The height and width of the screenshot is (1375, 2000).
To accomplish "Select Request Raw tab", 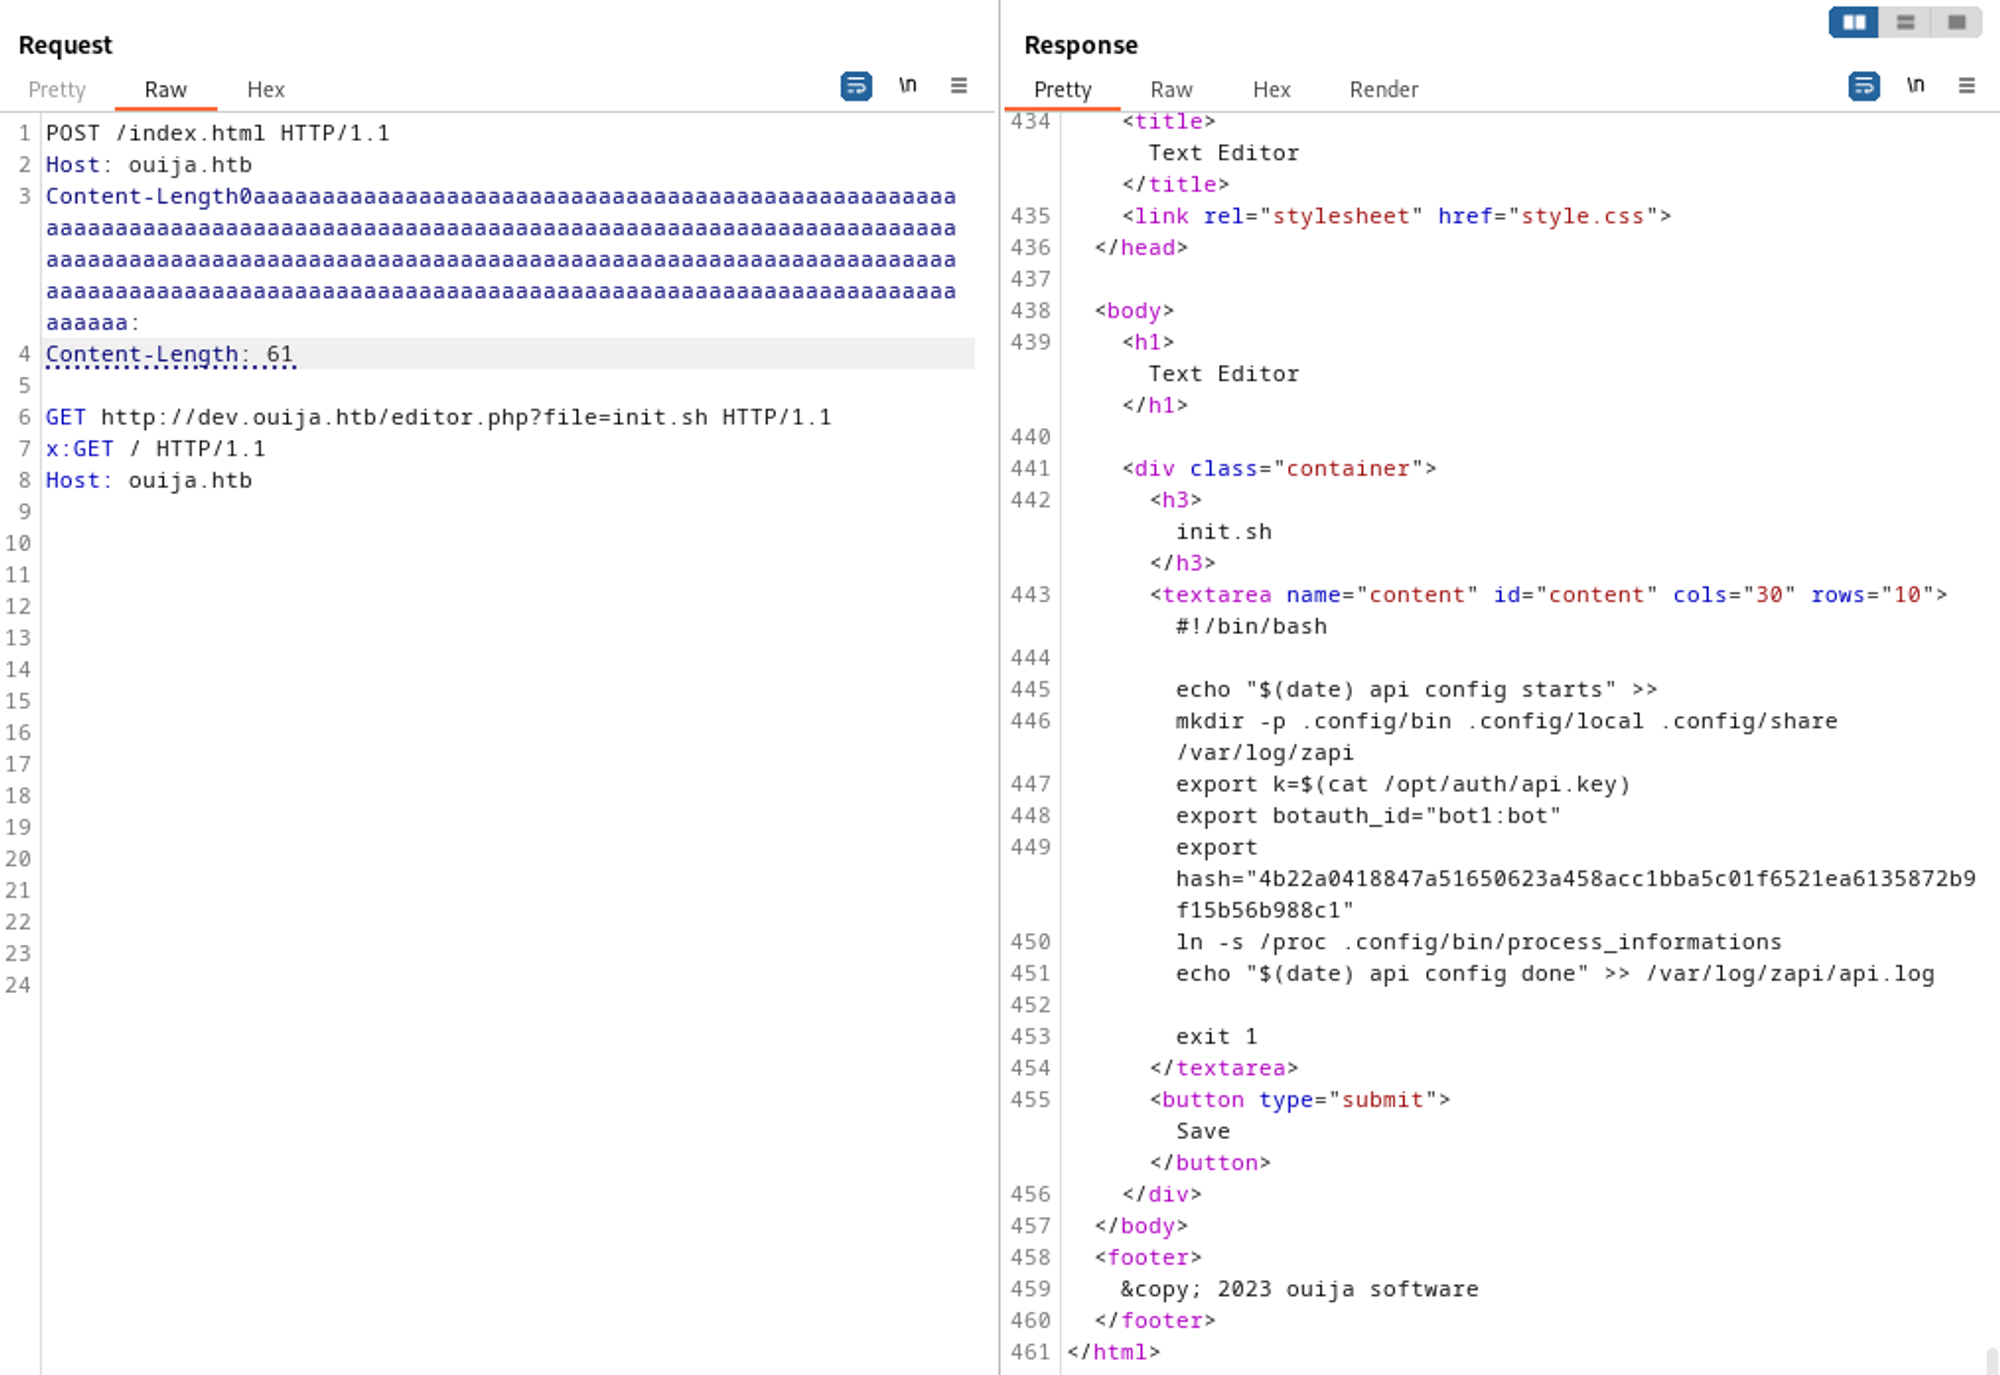I will (x=165, y=90).
